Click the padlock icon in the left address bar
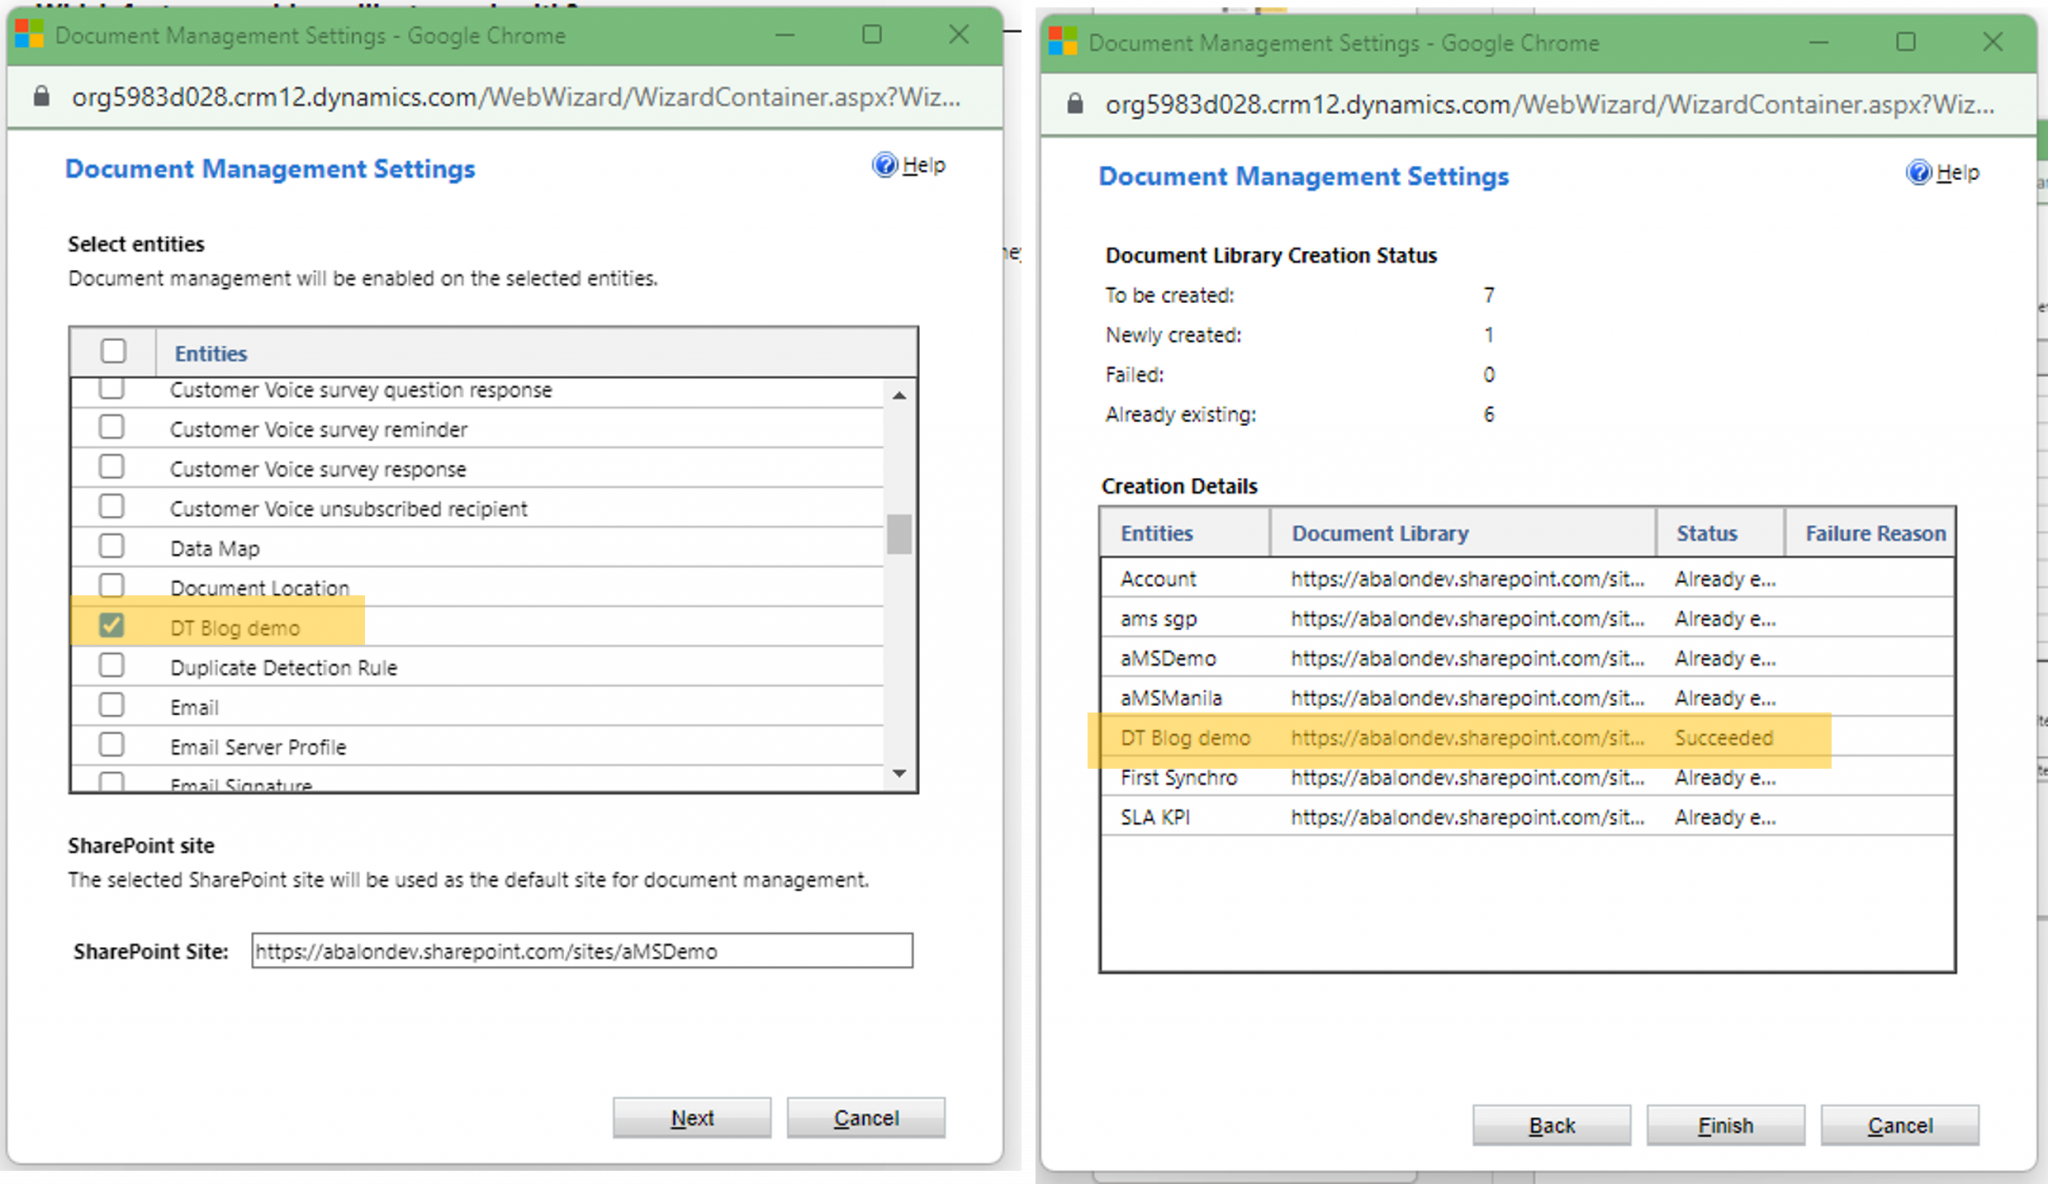The width and height of the screenshot is (2048, 1184). (x=40, y=96)
